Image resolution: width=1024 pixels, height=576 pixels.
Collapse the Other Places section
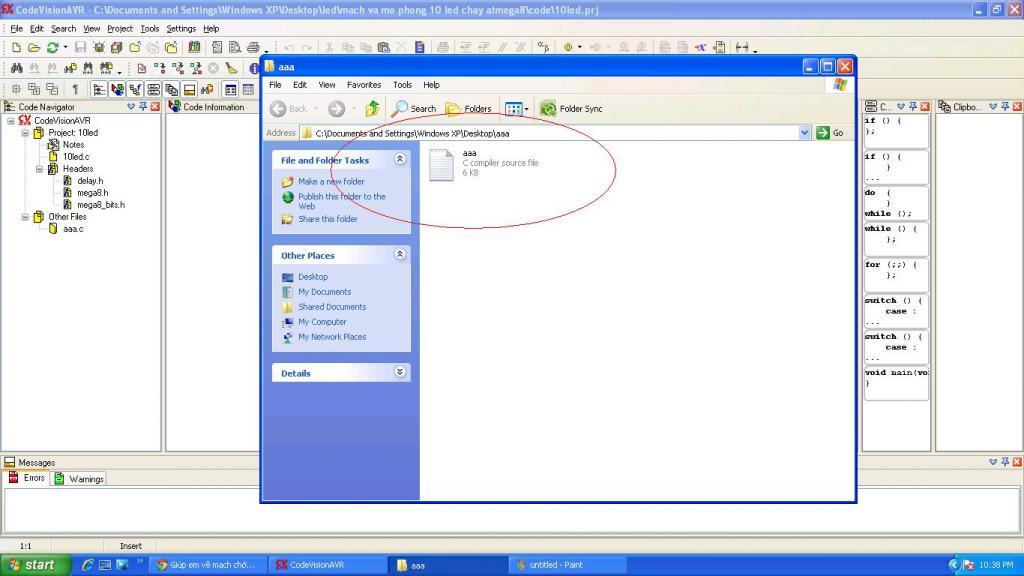point(400,255)
